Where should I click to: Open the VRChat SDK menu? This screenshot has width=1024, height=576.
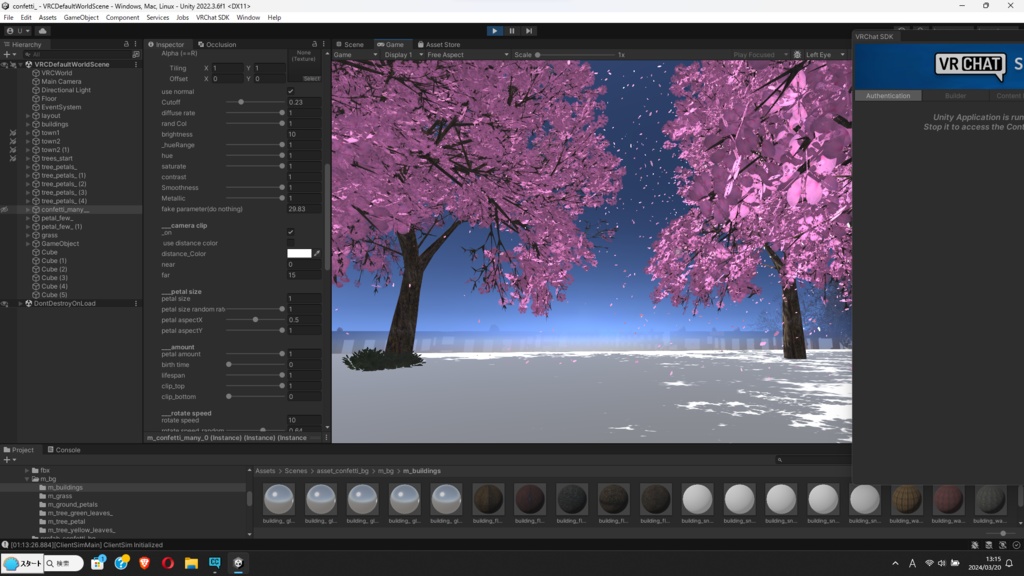tap(212, 18)
